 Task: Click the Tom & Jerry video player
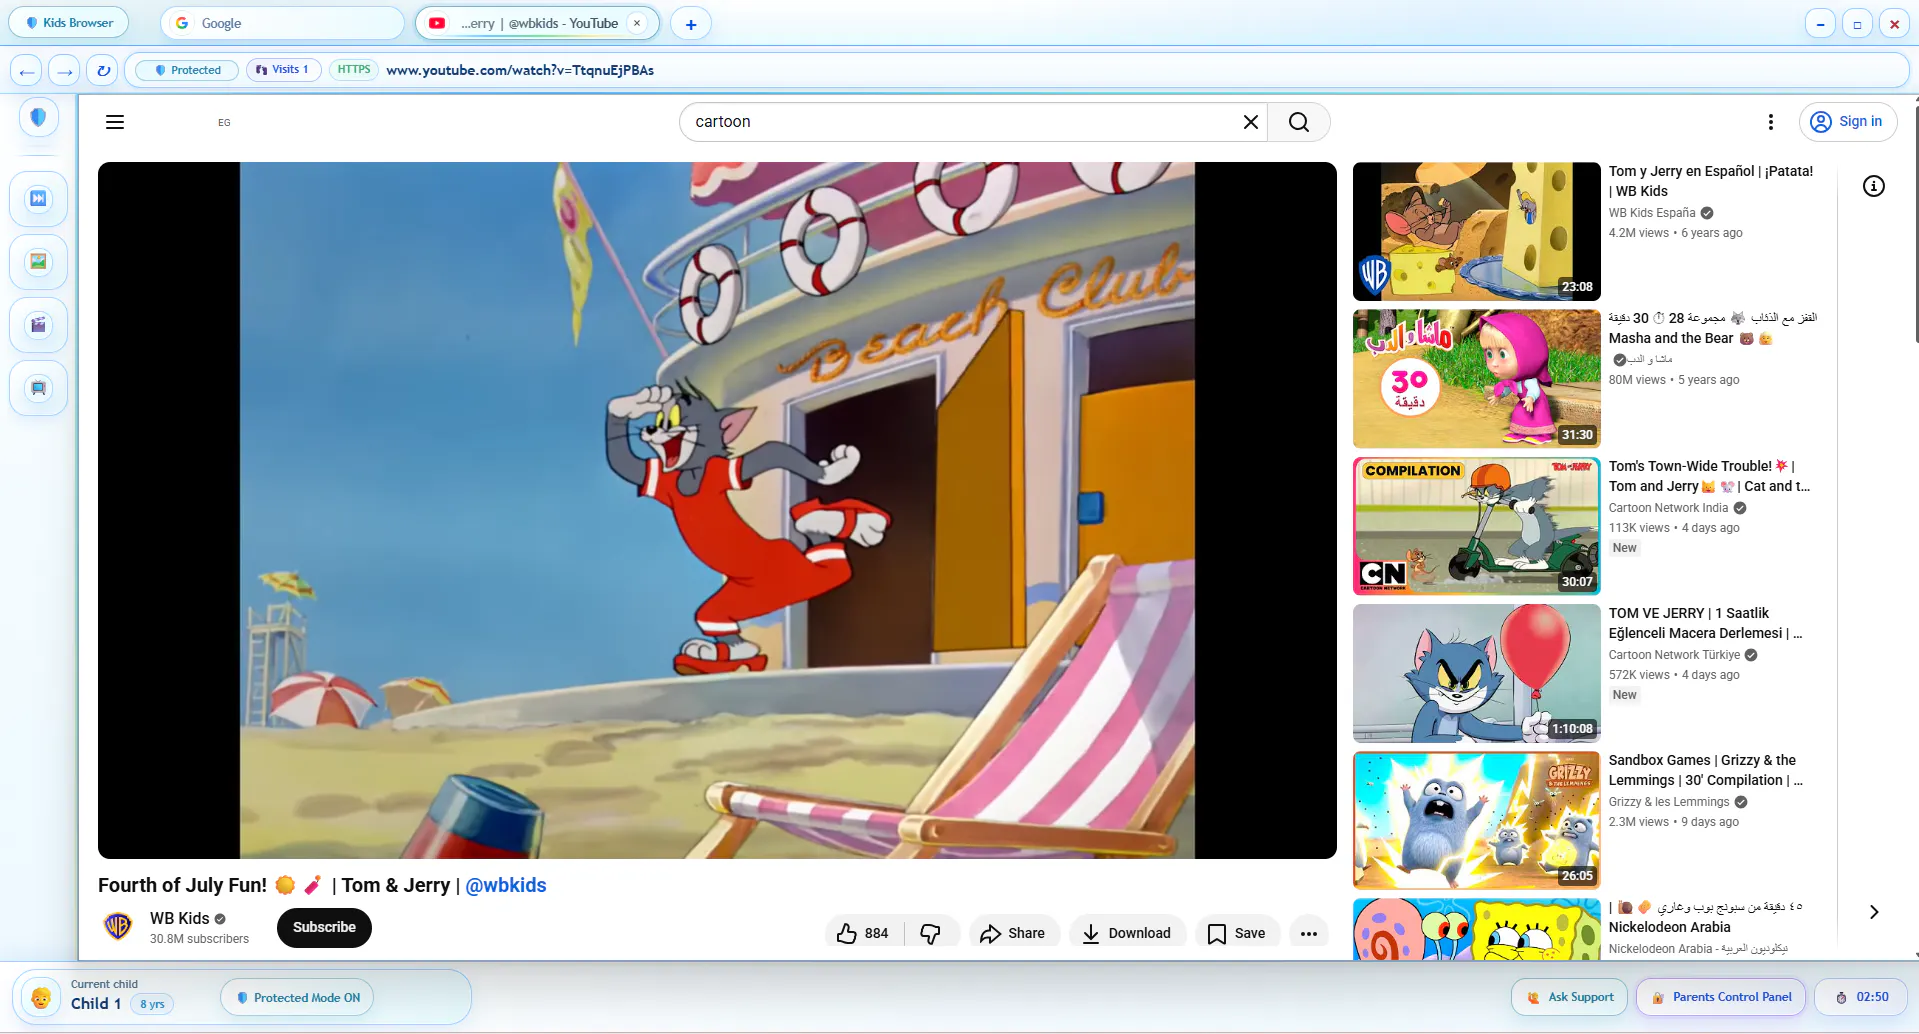click(x=717, y=510)
